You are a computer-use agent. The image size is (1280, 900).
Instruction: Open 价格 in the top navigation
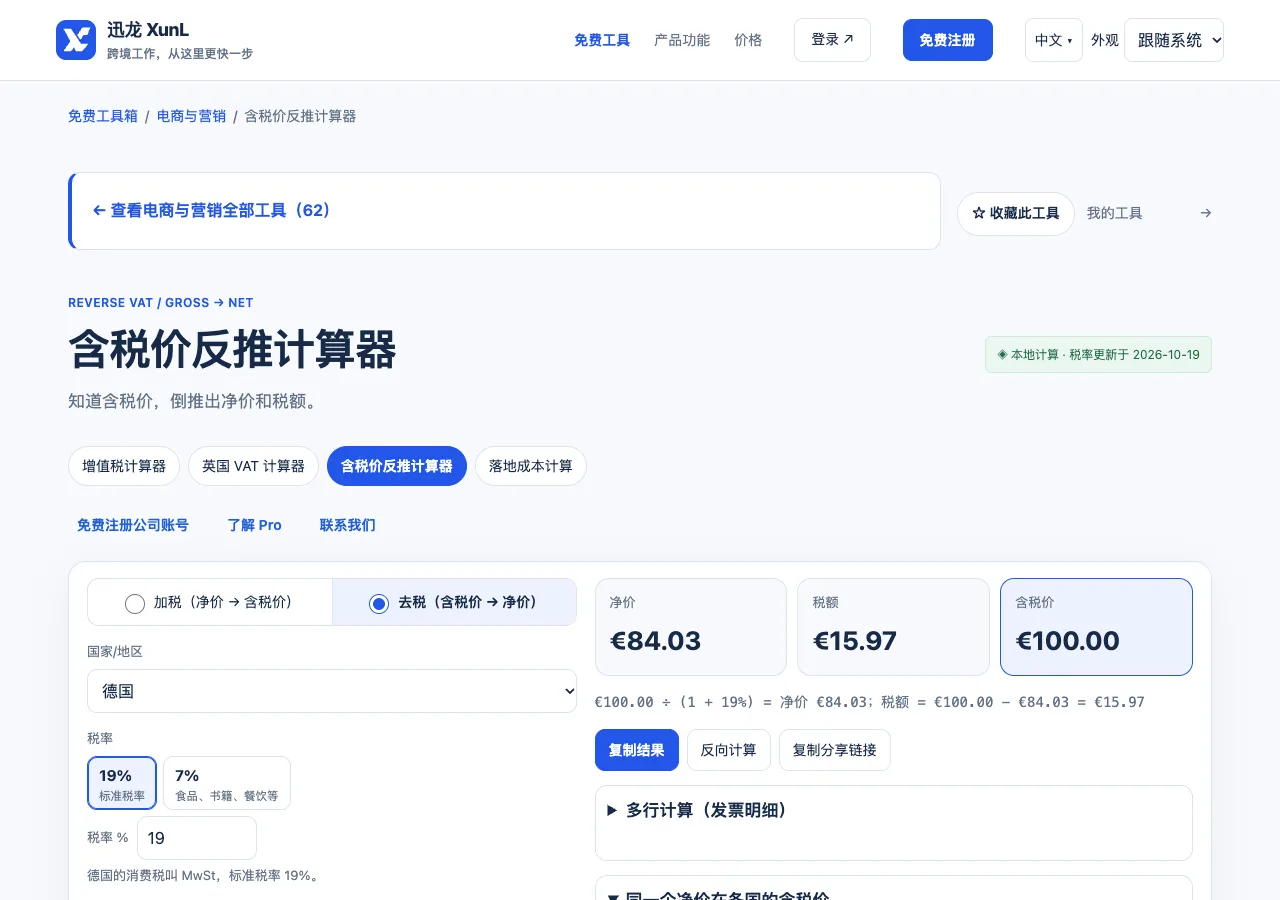(748, 40)
